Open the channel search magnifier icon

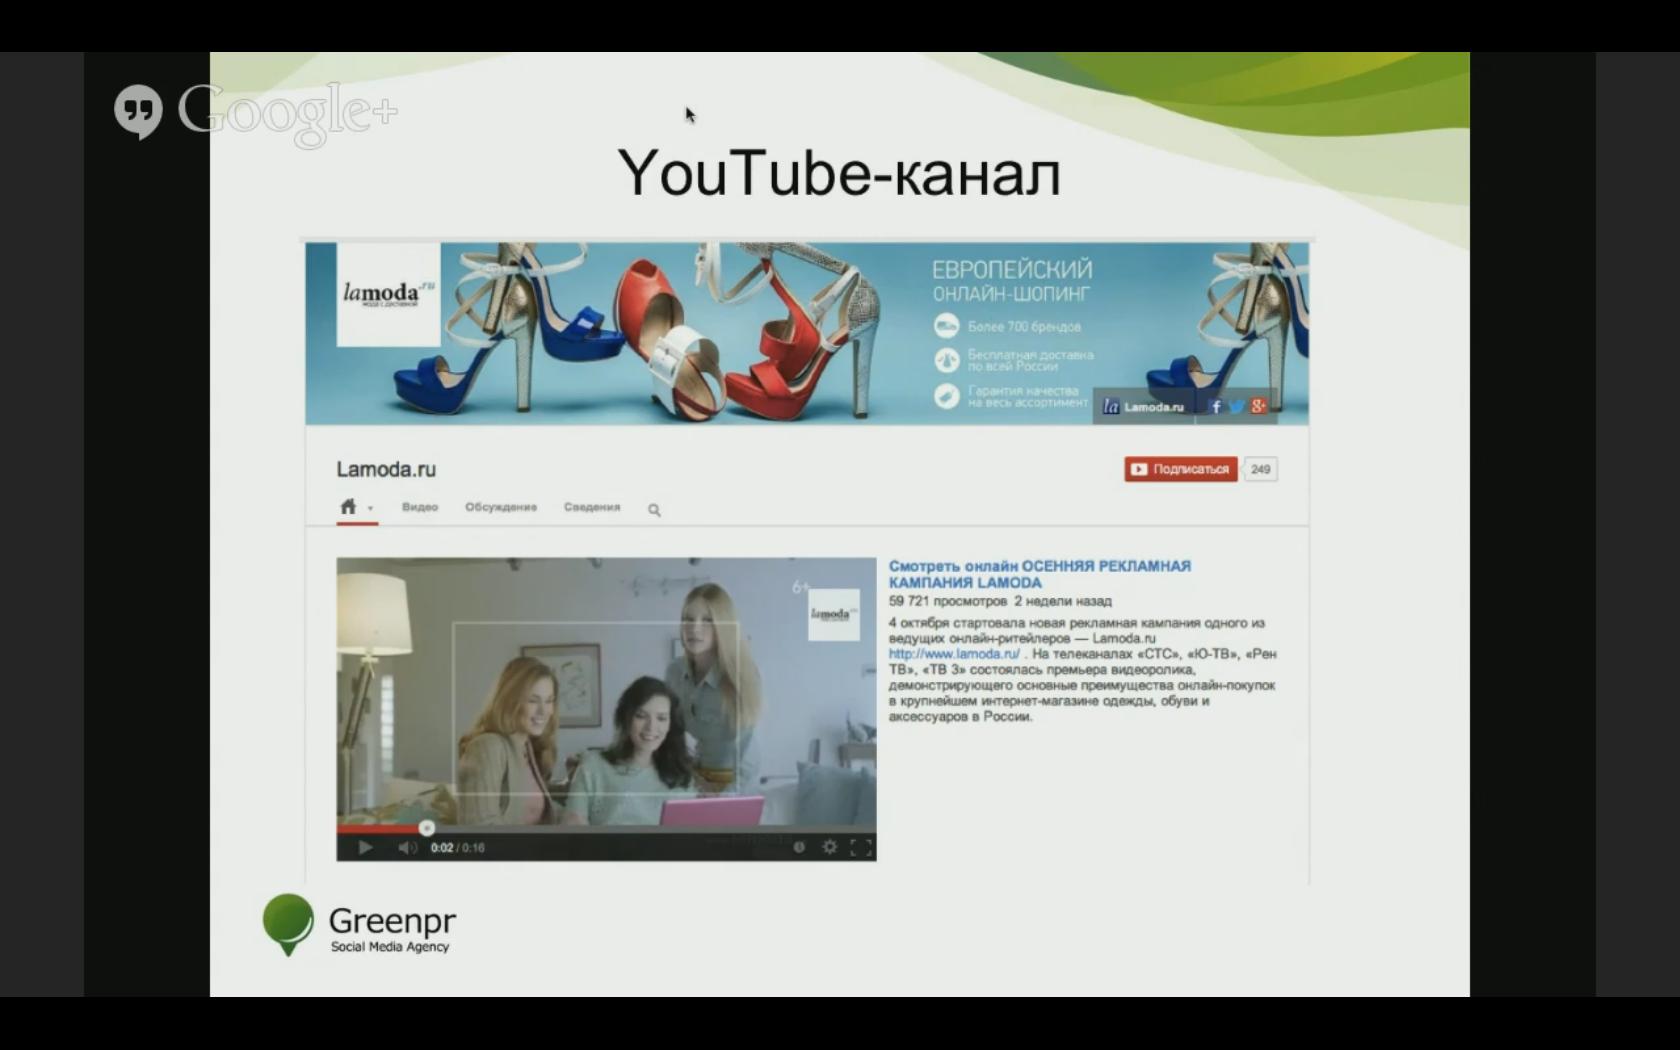(x=654, y=510)
